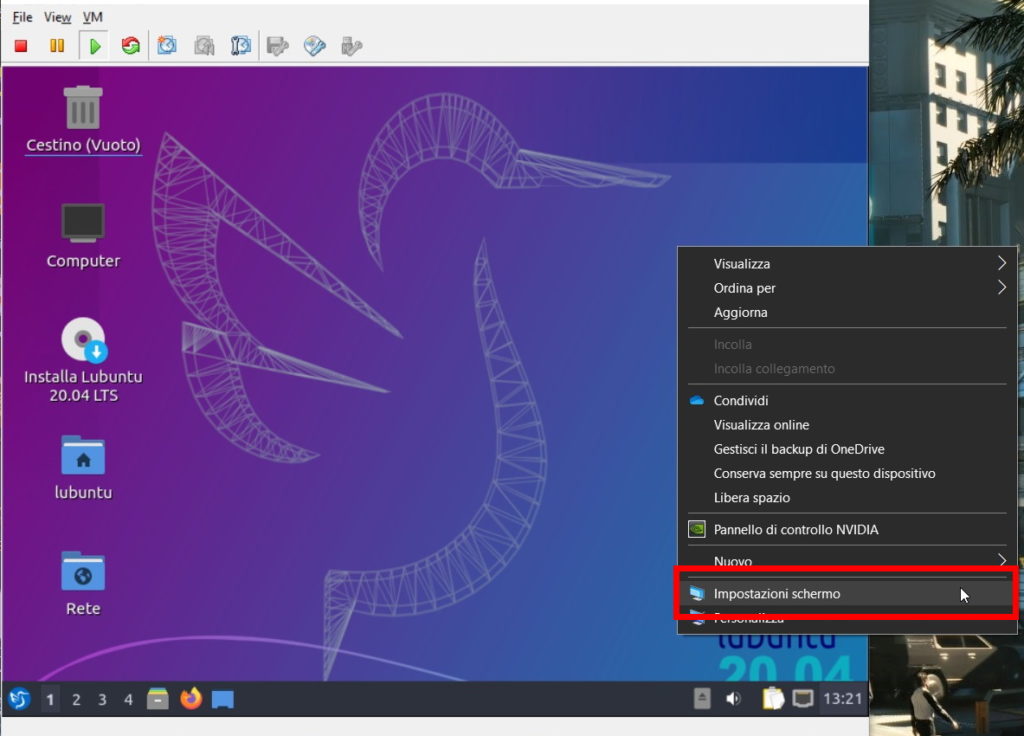
Task: Launch Firefox from the Lubuntu panel
Action: click(191, 699)
